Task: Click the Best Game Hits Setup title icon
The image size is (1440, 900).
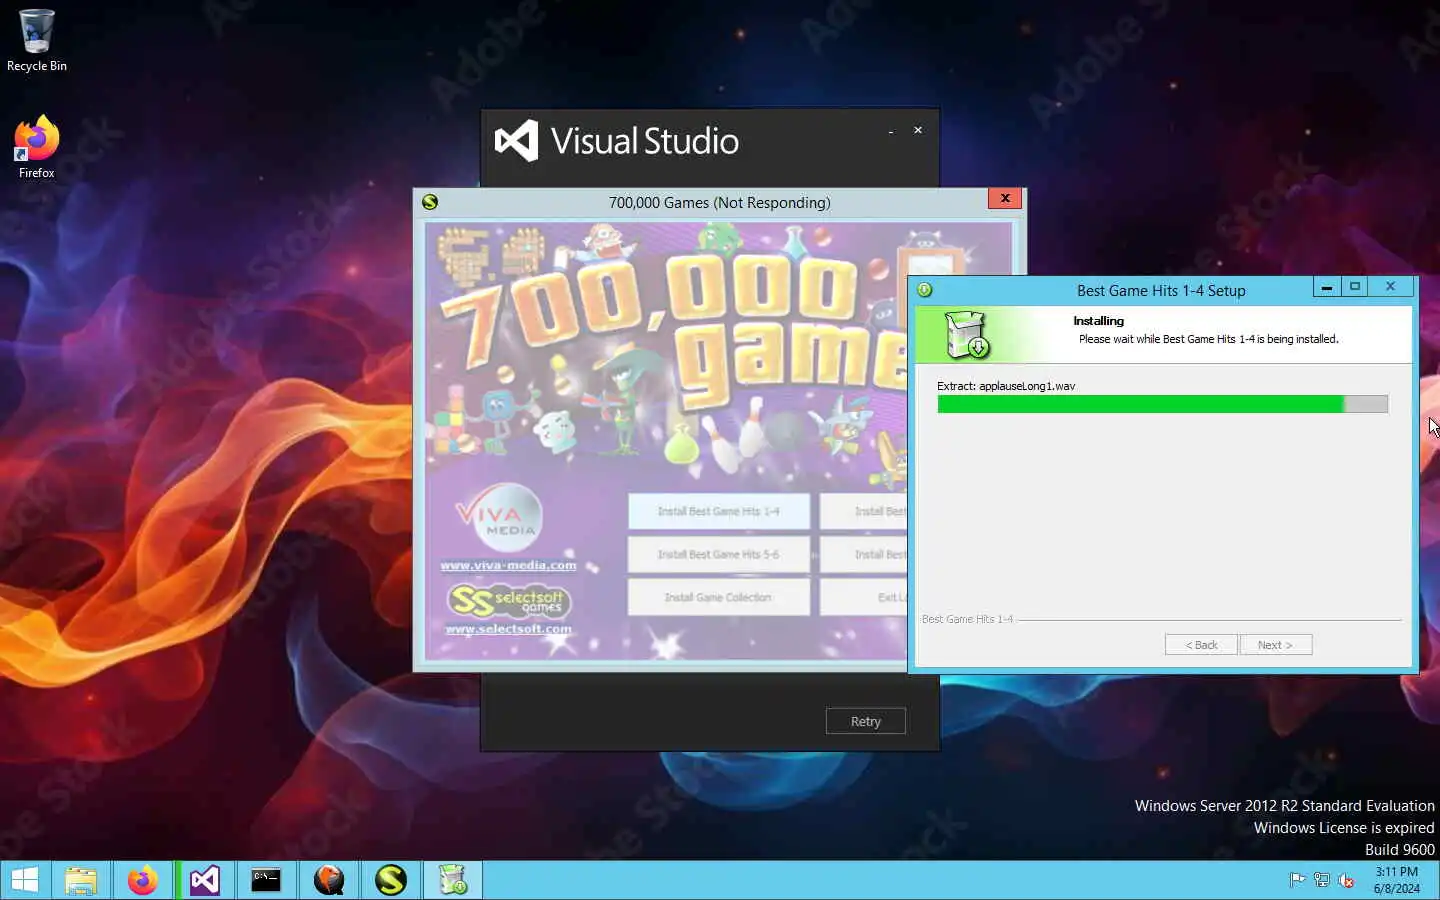Action: (x=925, y=290)
